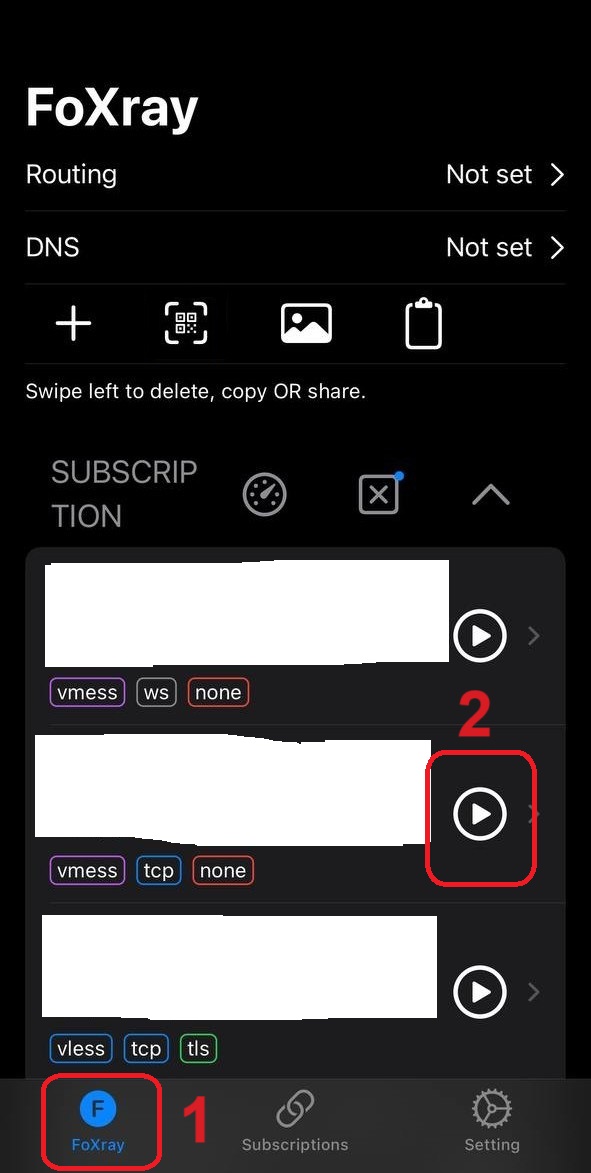Open details chevron of vmess ws server
This screenshot has width=591, height=1173.
tap(533, 635)
